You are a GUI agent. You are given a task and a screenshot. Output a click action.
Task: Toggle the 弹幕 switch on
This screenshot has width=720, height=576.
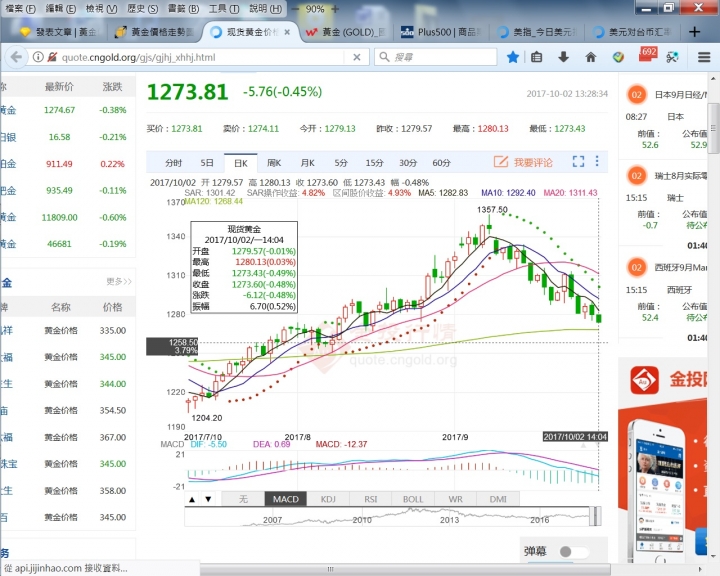click(572, 552)
